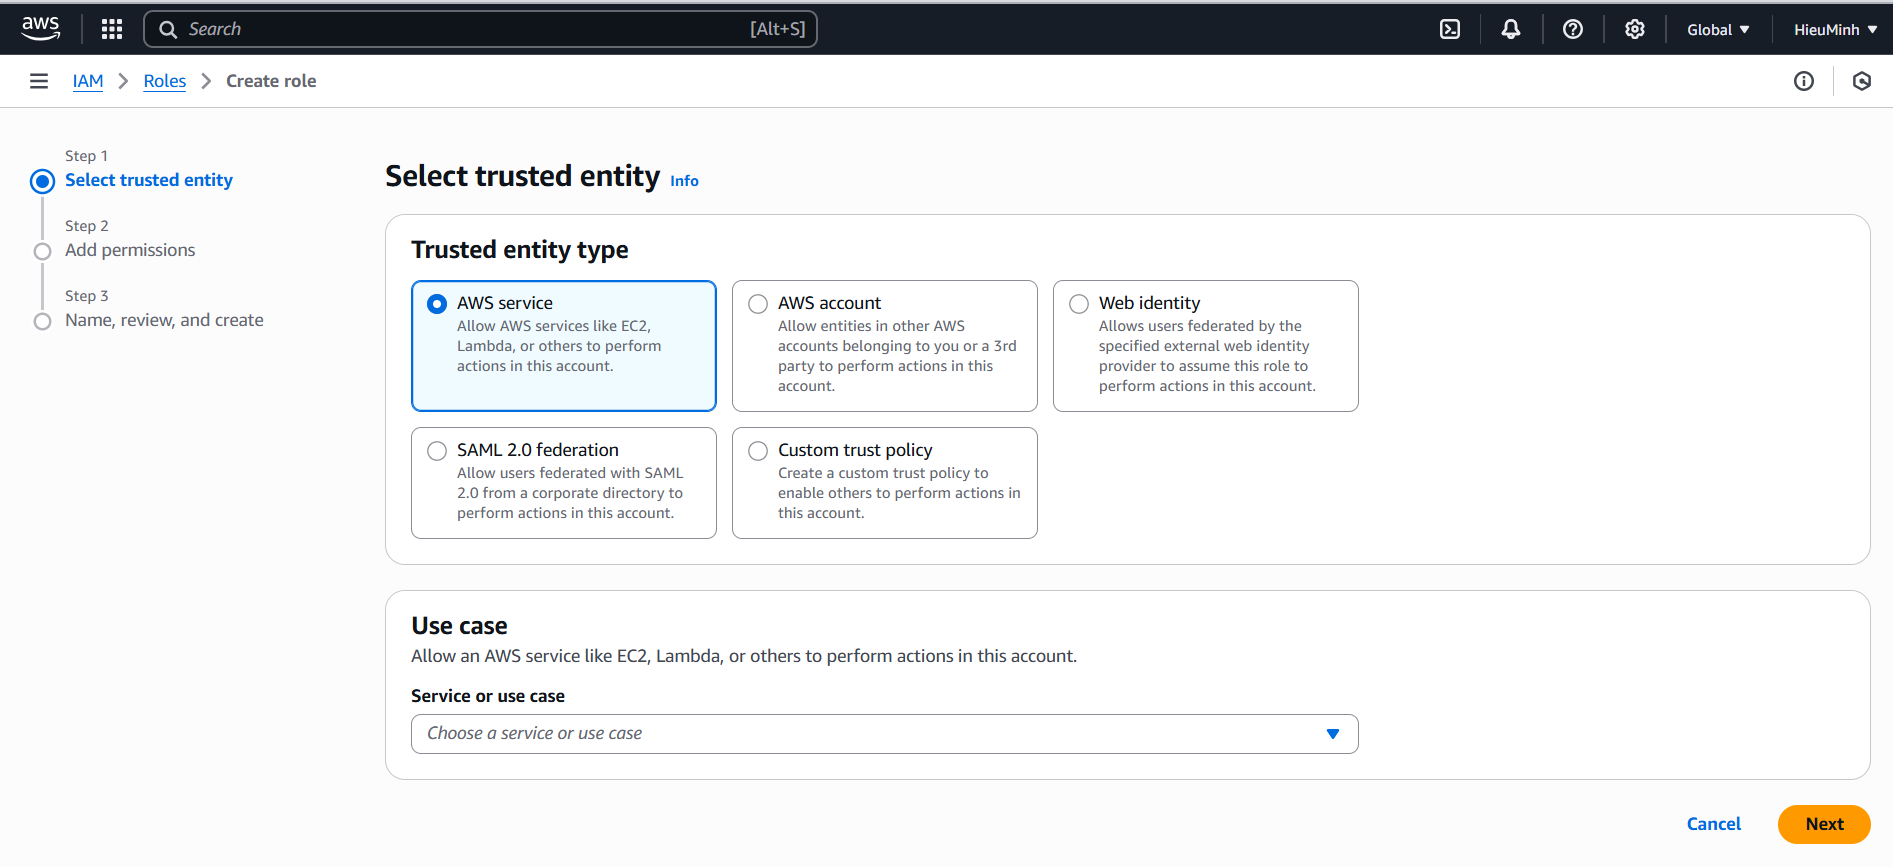Open the notifications bell icon
Screen dimensions: 1893x867
point(1511,29)
